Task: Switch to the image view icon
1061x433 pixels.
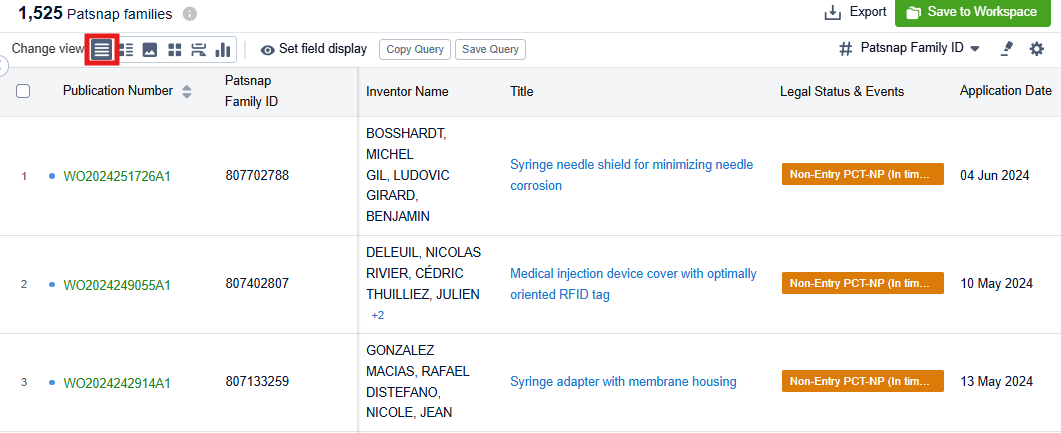Action: (x=150, y=49)
